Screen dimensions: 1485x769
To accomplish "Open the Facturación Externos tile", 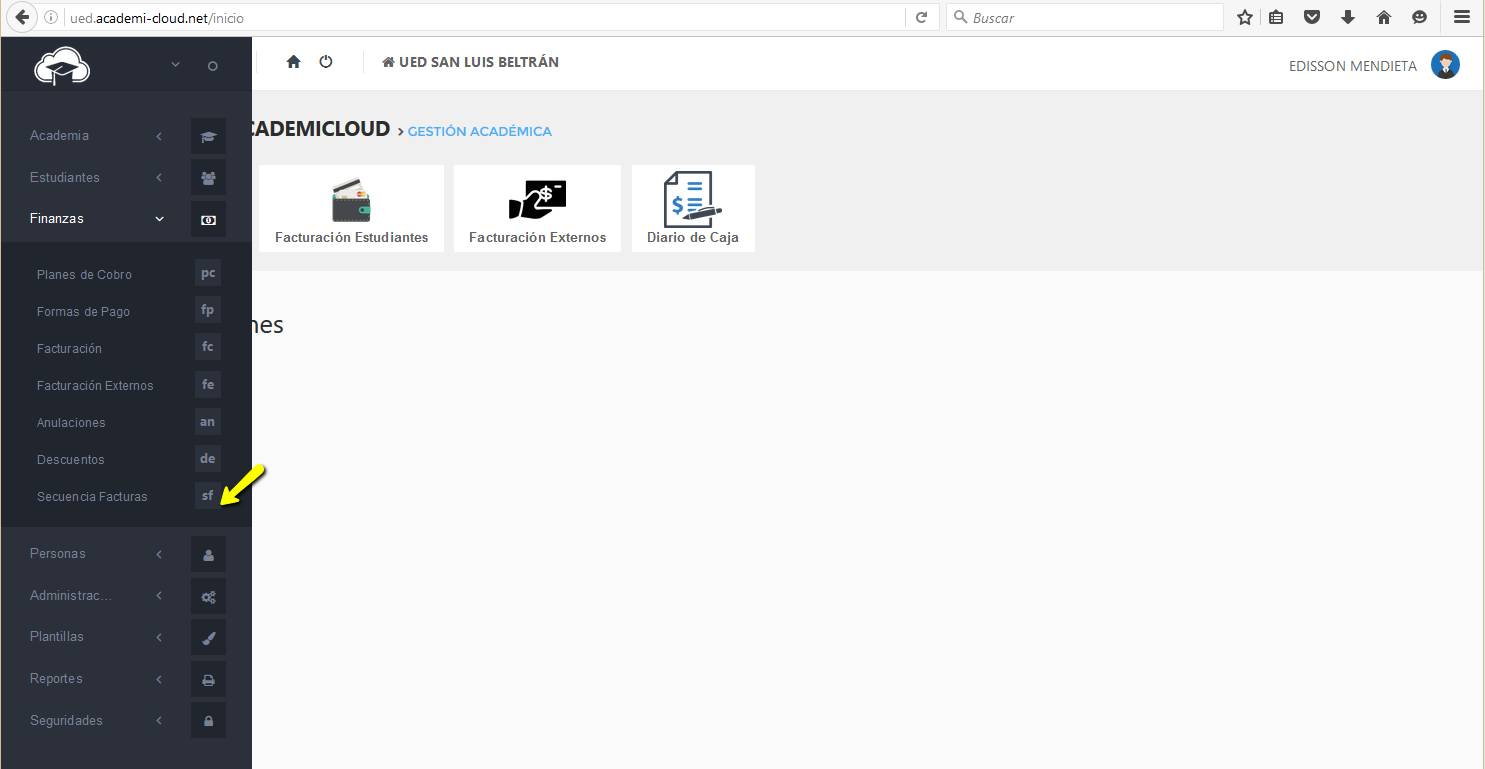I will [x=537, y=208].
